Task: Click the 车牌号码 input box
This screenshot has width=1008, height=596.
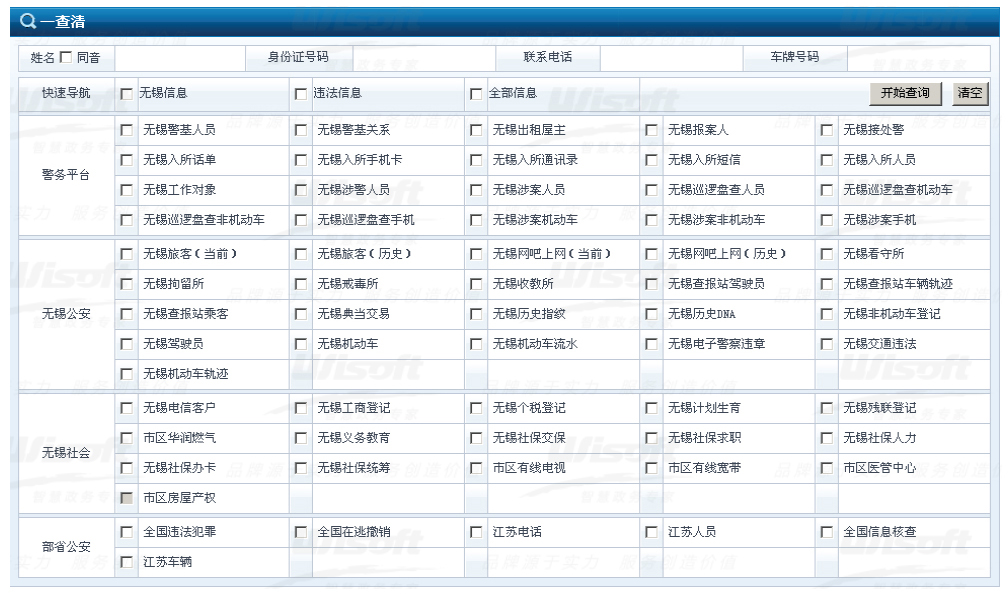Action: pos(908,57)
